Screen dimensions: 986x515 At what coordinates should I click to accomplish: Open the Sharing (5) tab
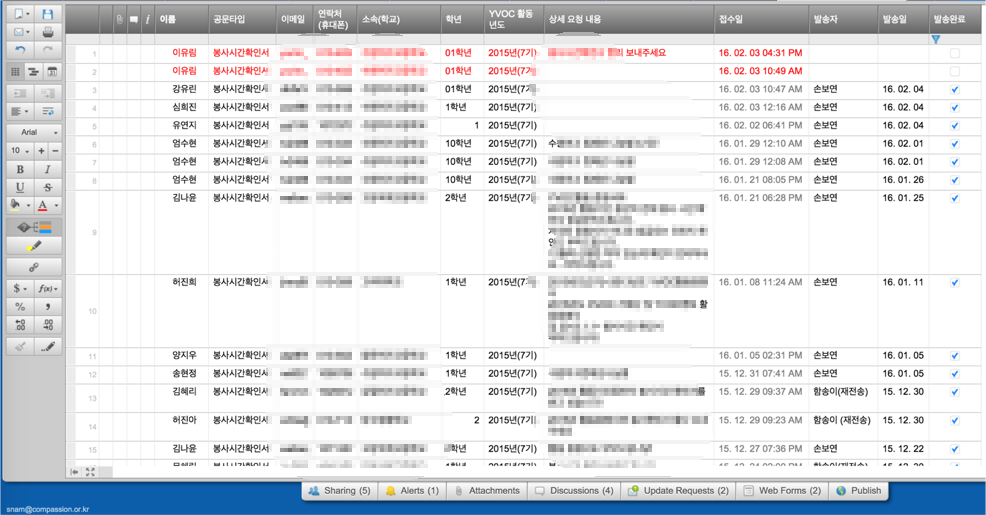340,491
